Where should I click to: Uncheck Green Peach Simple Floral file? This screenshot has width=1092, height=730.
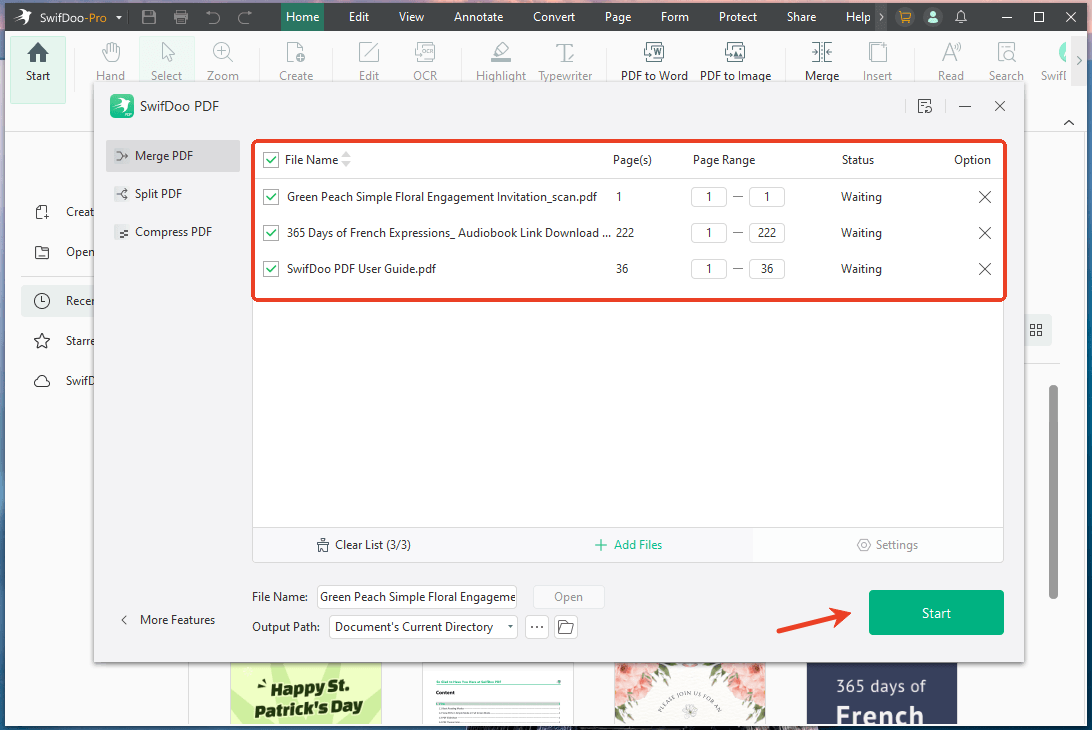click(271, 197)
